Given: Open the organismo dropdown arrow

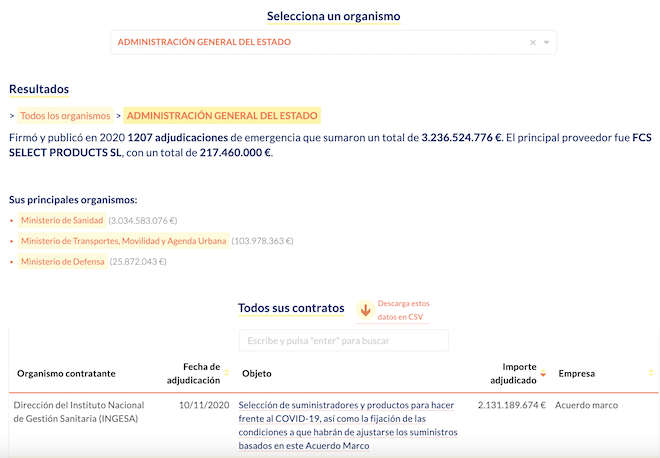Looking at the screenshot, I should [546, 42].
